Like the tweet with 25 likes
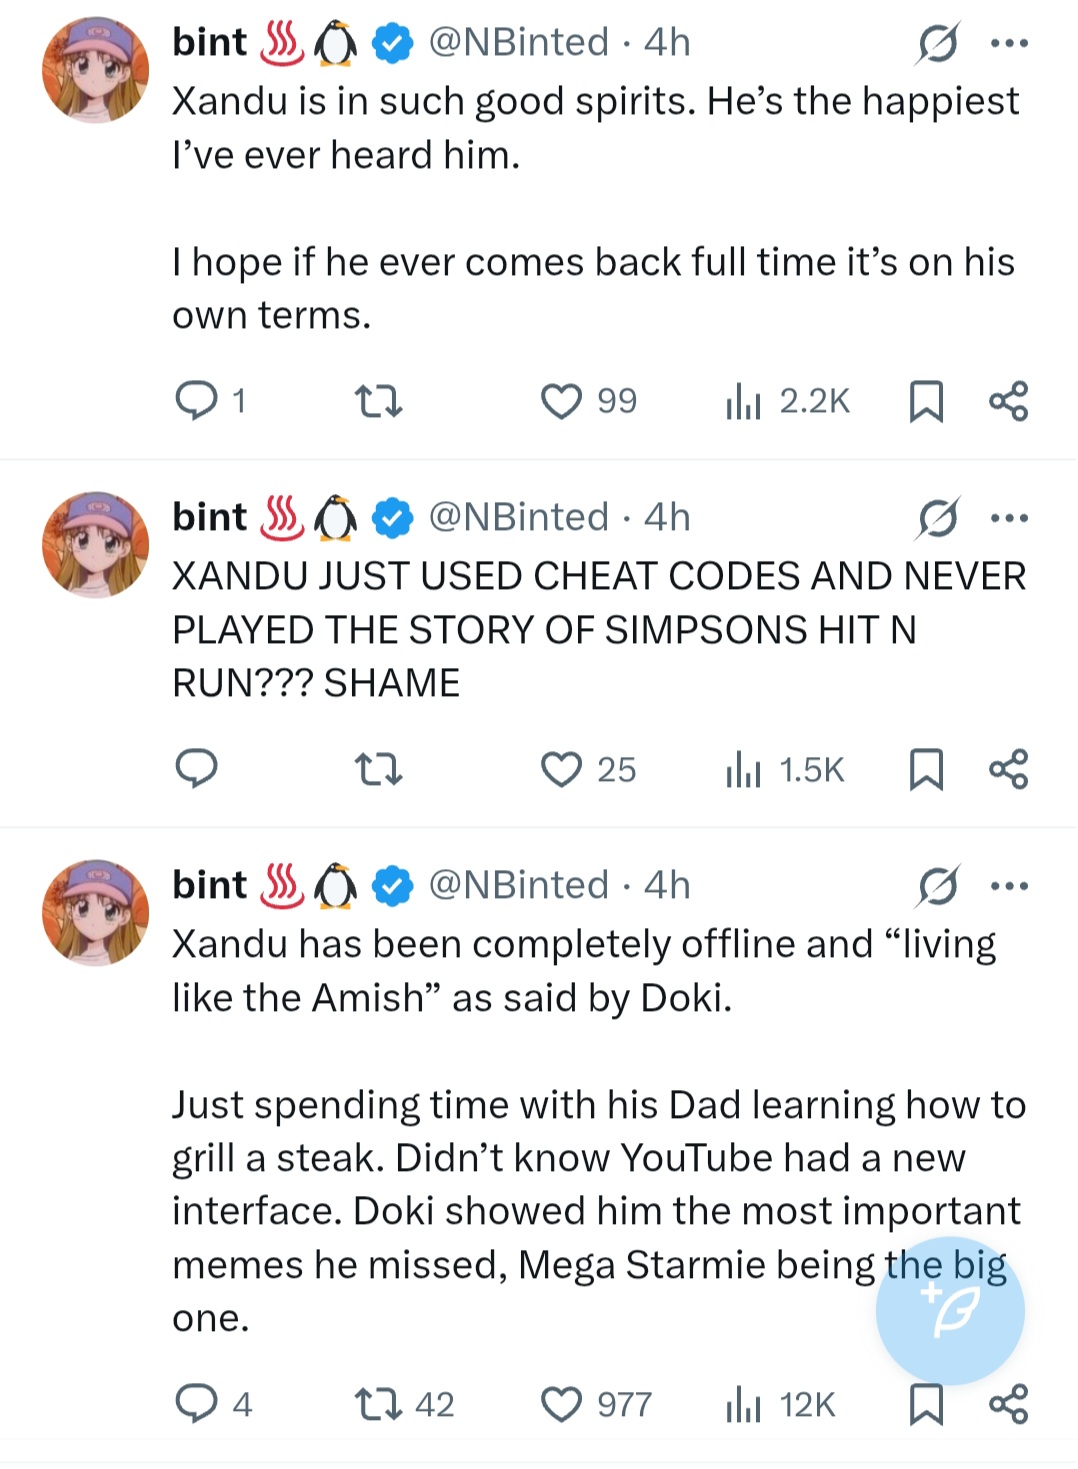1078x1469 pixels. click(561, 769)
